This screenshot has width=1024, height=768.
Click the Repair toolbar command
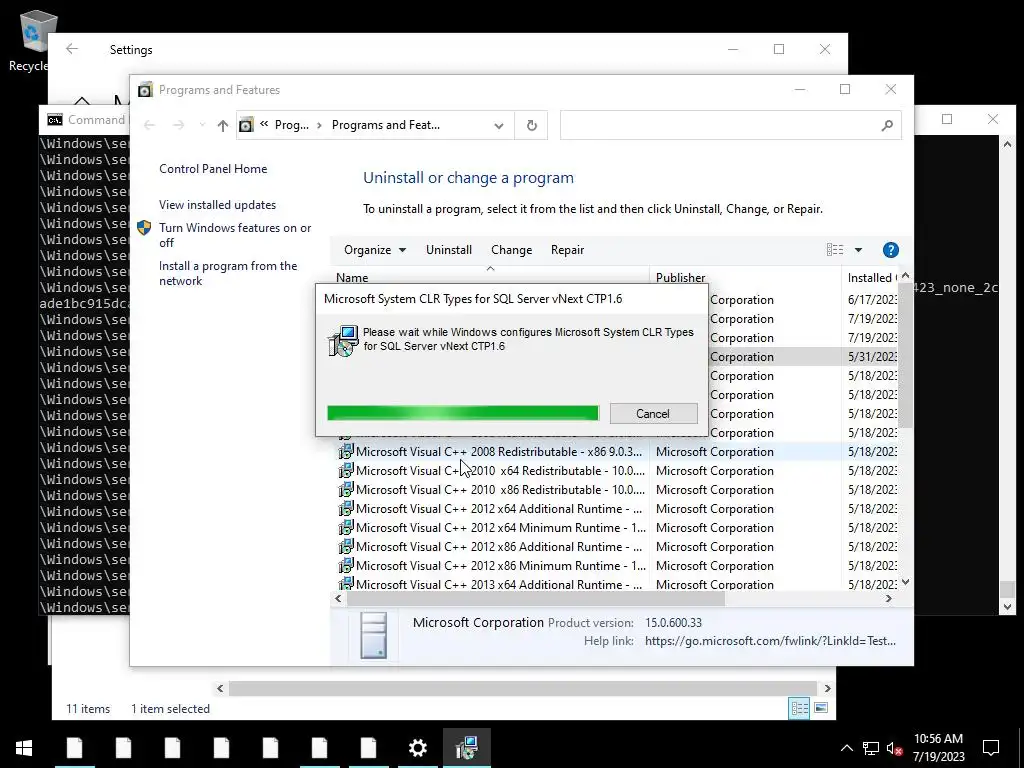(567, 250)
